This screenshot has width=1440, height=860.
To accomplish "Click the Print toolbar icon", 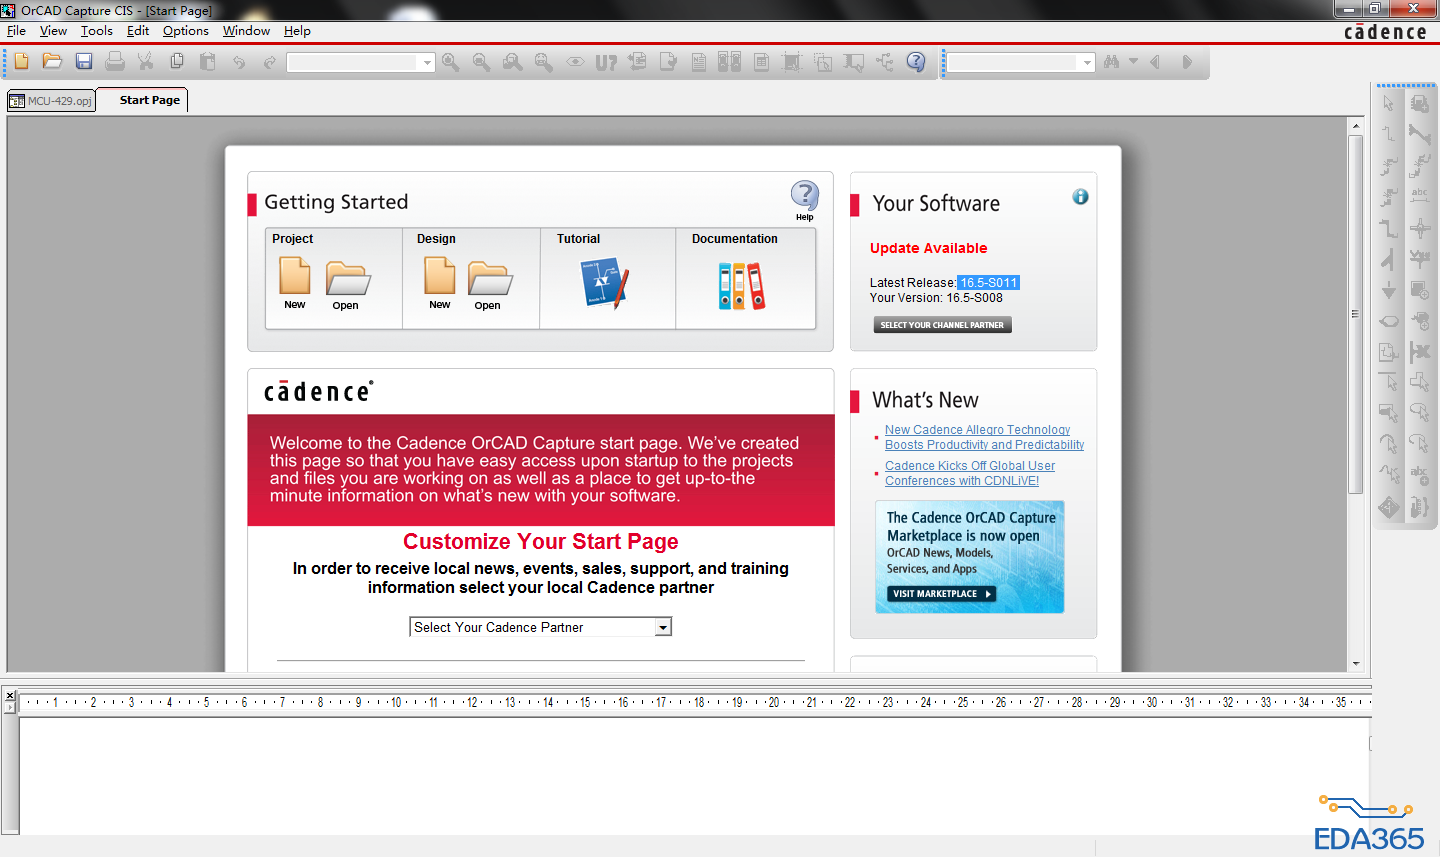I will [115, 62].
